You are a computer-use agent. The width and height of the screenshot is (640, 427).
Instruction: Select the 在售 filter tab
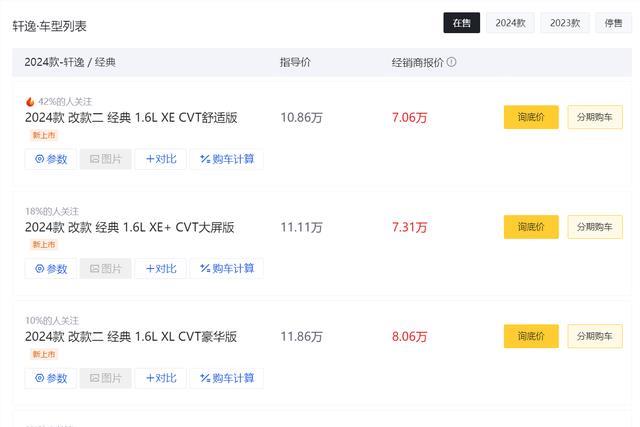pyautogui.click(x=462, y=23)
